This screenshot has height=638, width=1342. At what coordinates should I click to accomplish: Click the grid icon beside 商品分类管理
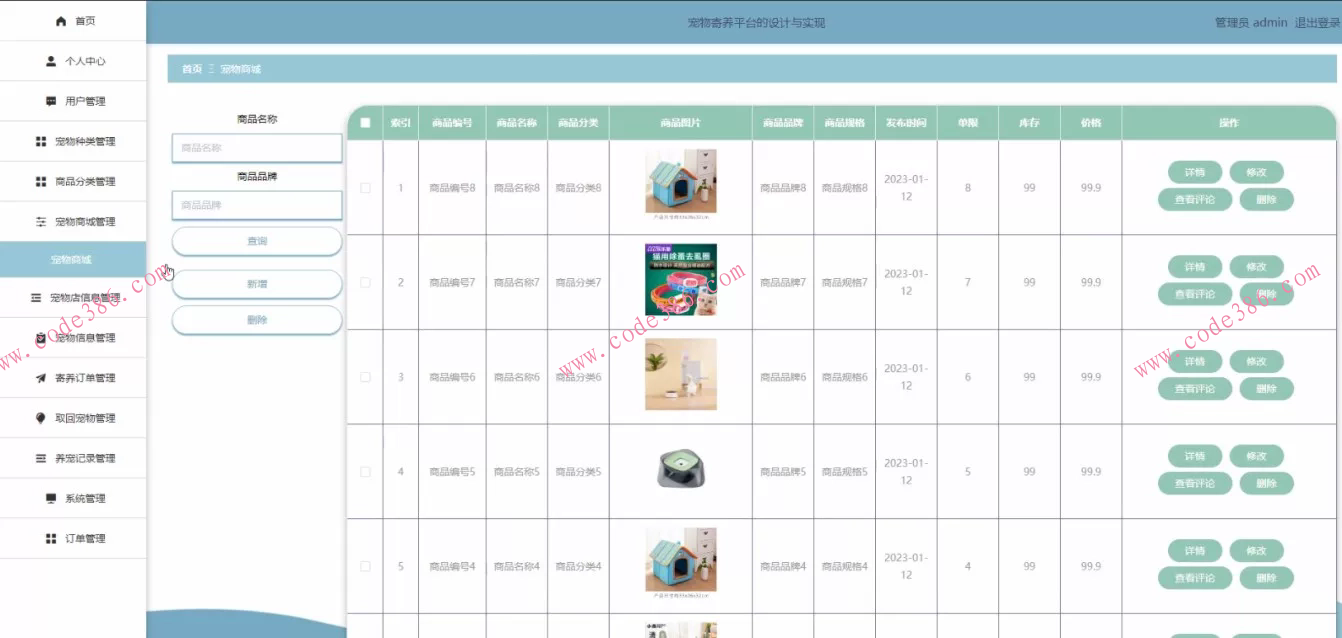point(41,181)
